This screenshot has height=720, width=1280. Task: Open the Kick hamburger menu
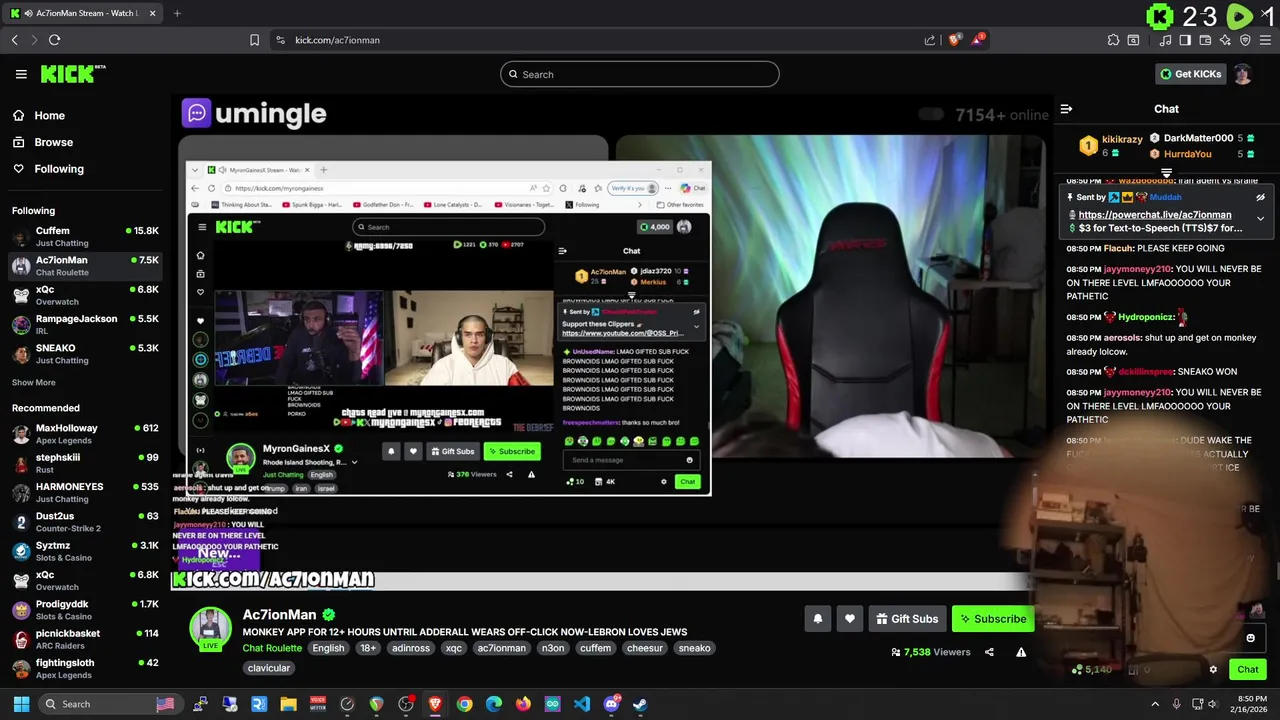click(x=21, y=74)
